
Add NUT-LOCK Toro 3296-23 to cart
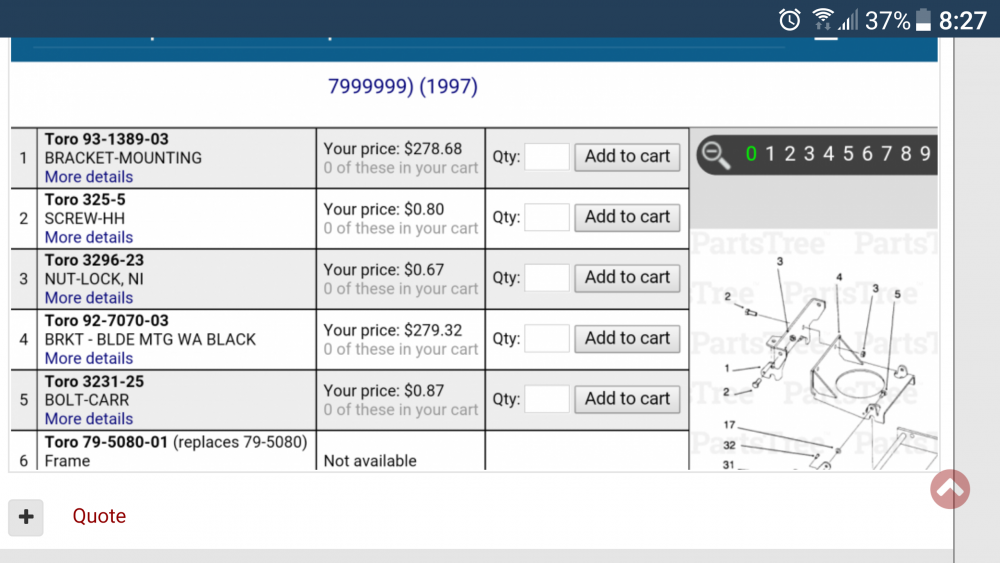pos(627,278)
